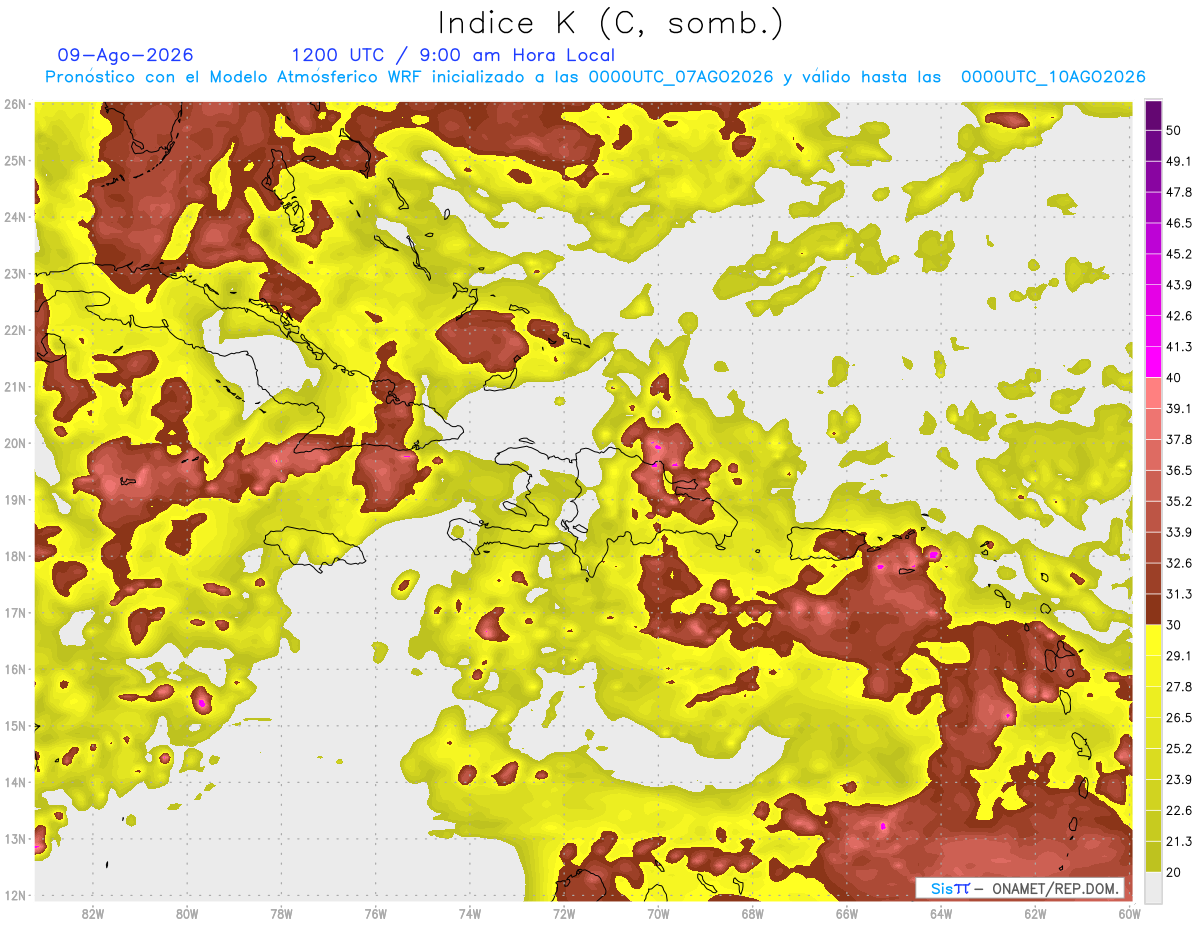Screen dimensions: 1200x927
Task: Click the latitude axis label '12N'
Action: click(x=15, y=895)
